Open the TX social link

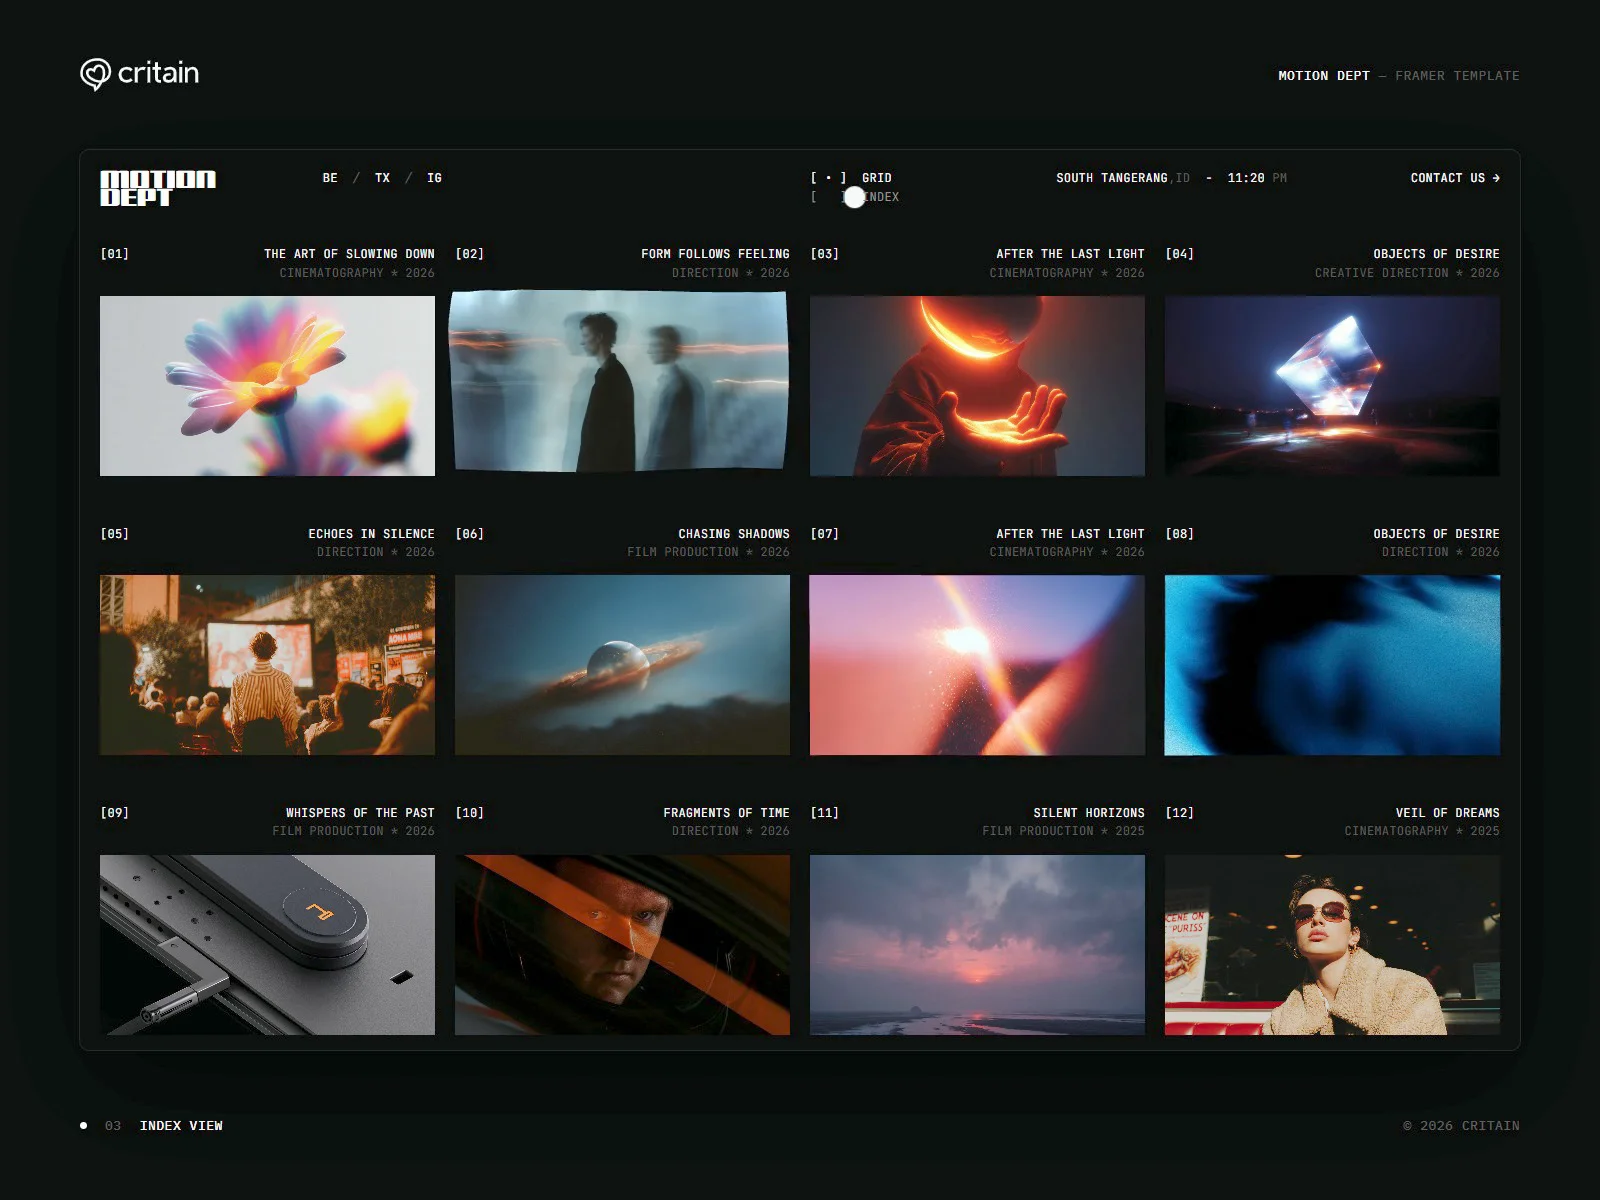point(382,178)
